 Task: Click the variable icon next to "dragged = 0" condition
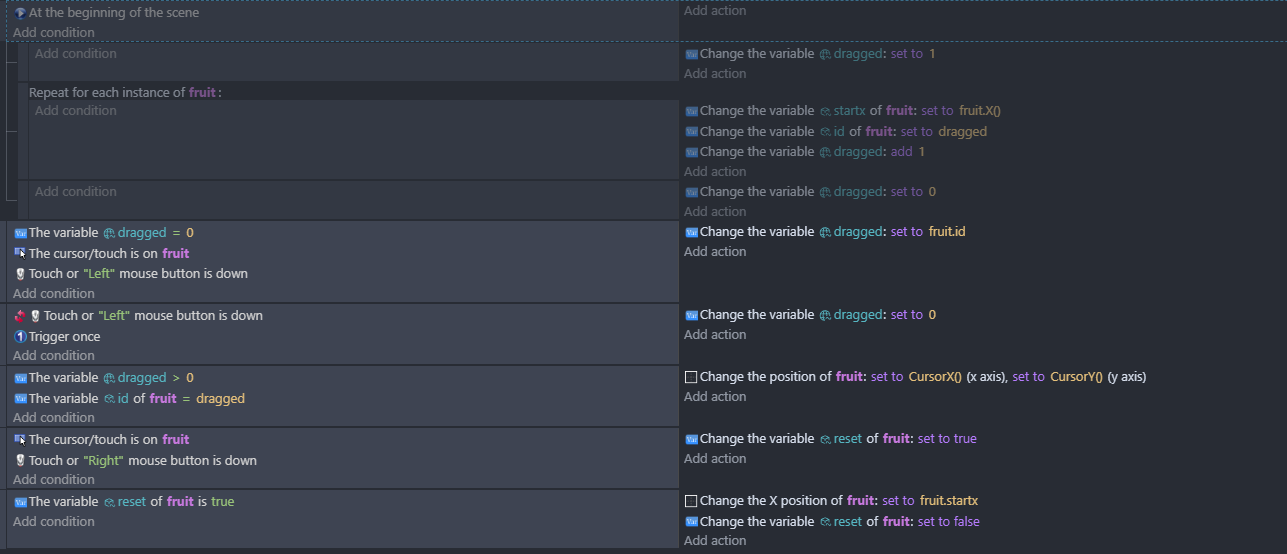[20, 233]
